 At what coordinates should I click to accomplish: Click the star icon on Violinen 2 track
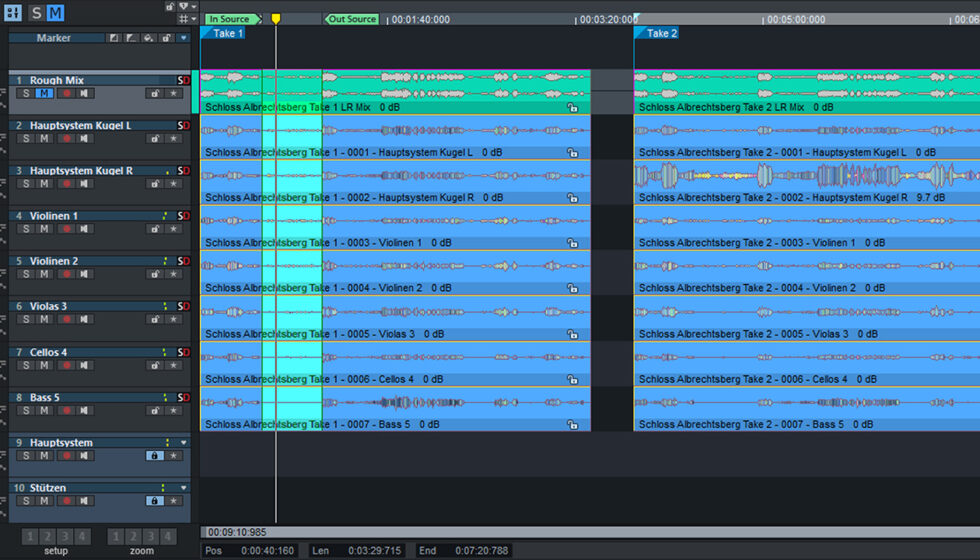pos(174,275)
